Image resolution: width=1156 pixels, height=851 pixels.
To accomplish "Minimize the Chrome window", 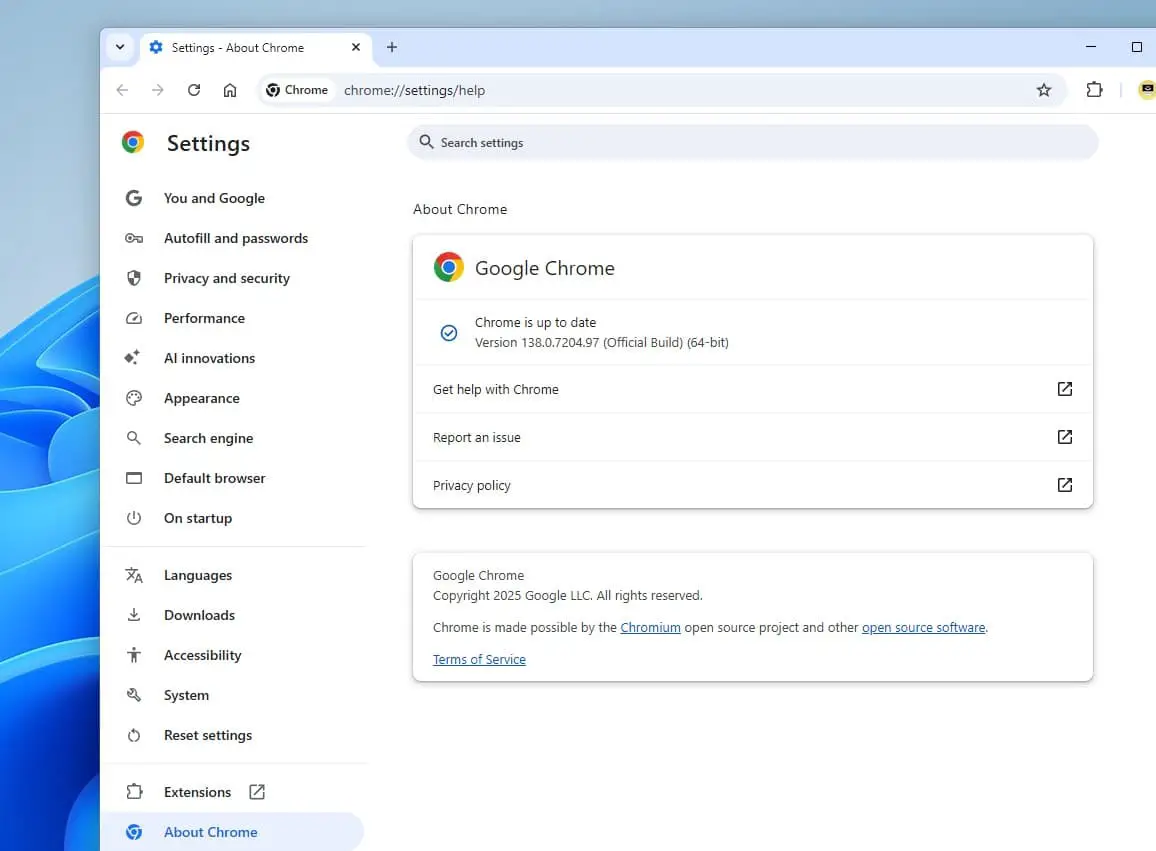I will coord(1091,46).
